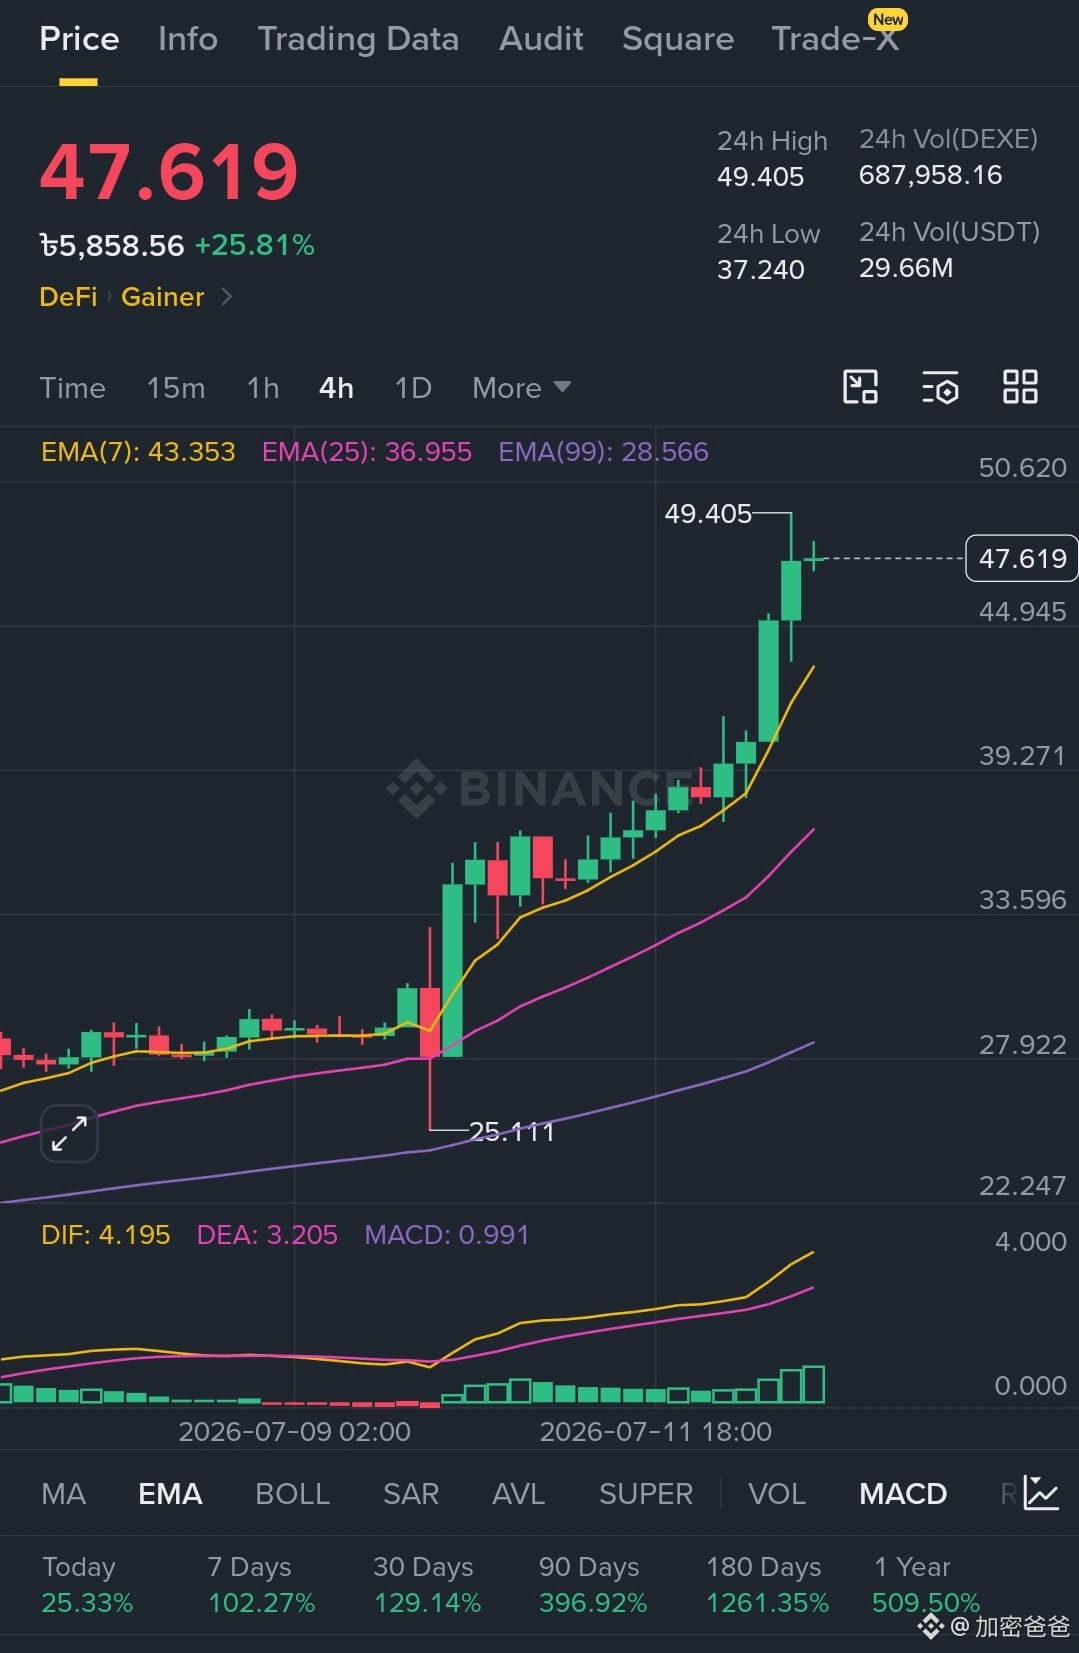Enable the SAR indicator
This screenshot has width=1079, height=1653.
411,1494
